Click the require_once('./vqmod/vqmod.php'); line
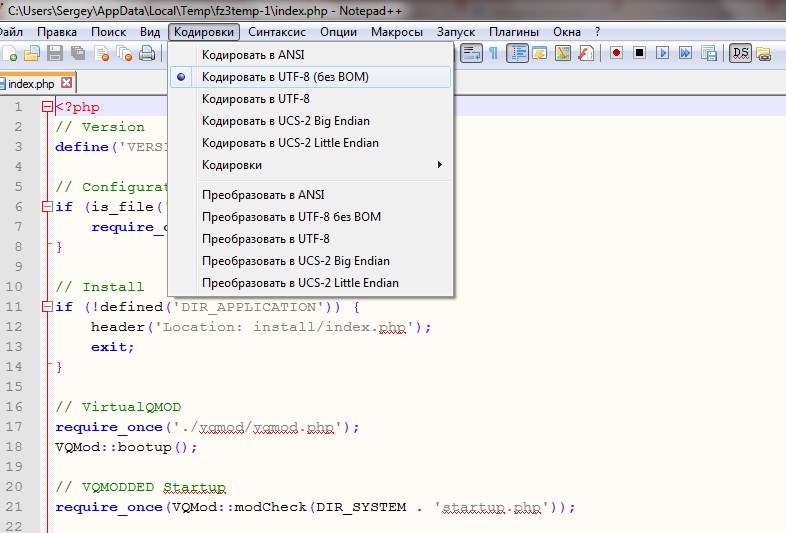Image resolution: width=786 pixels, height=533 pixels. (207, 427)
